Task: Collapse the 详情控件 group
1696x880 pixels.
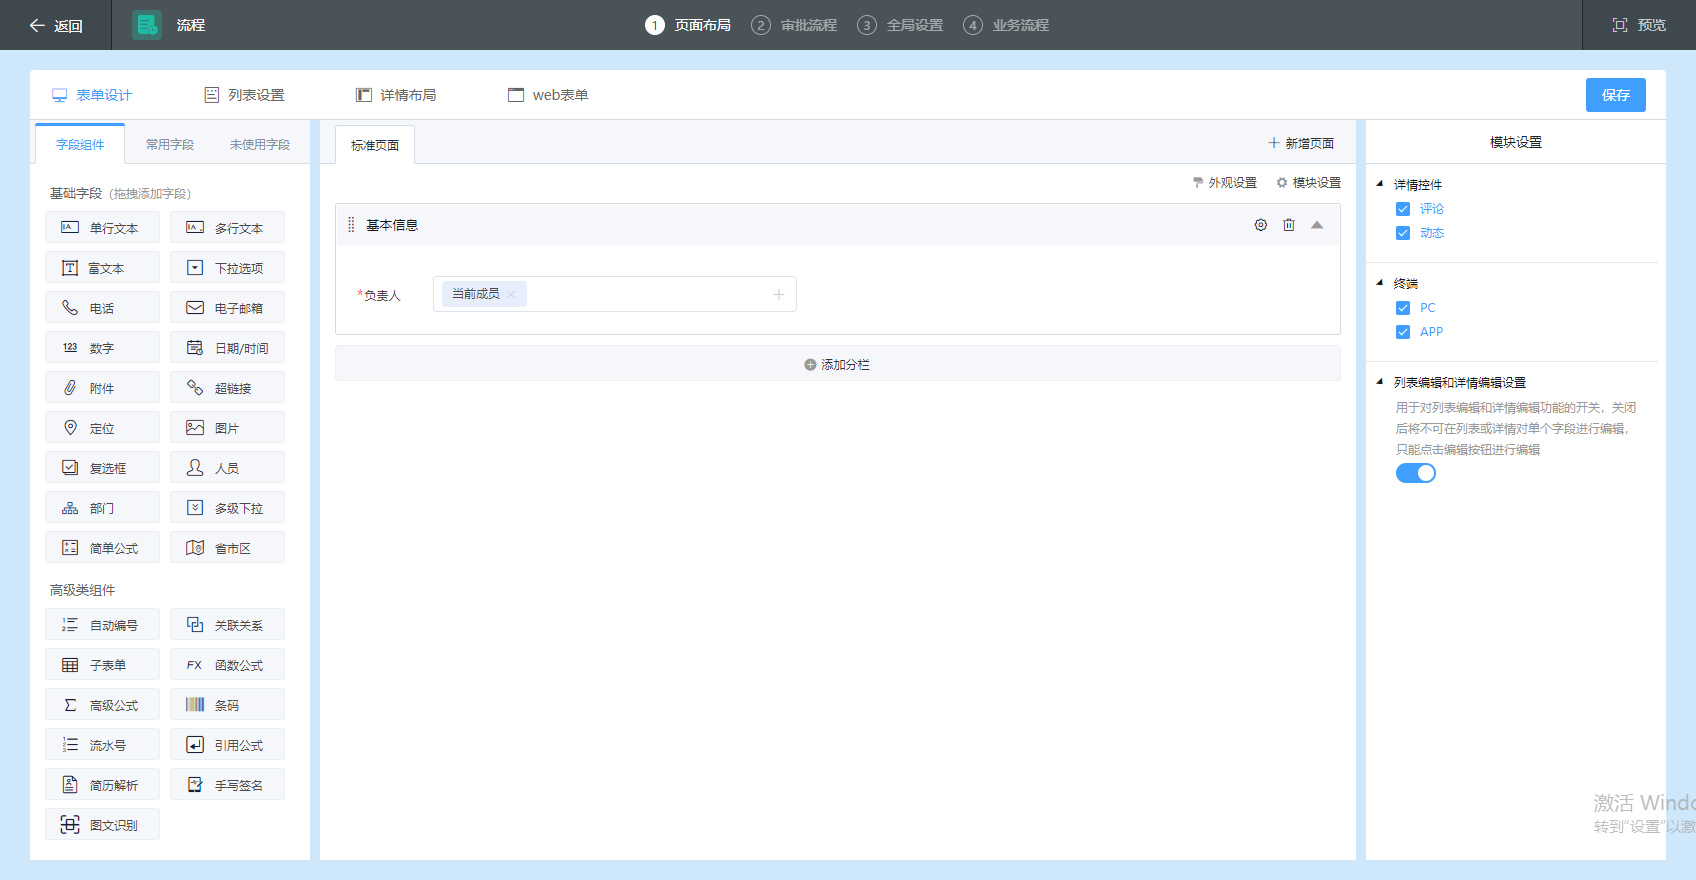Action: coord(1380,184)
